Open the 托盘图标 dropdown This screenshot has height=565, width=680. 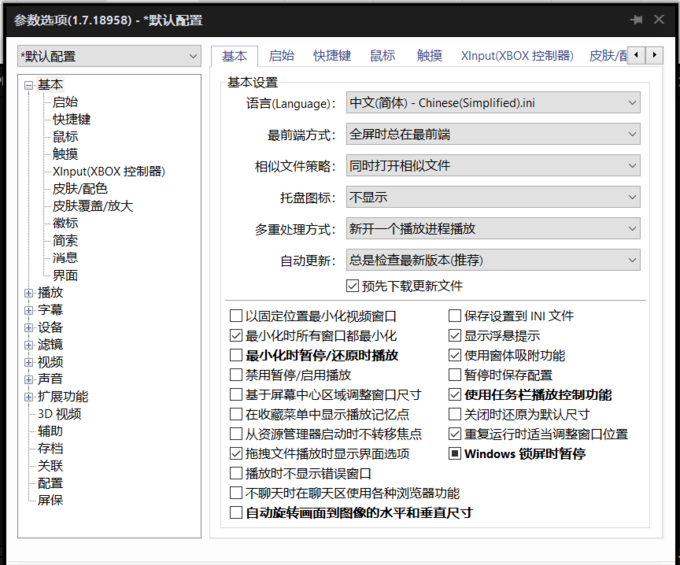493,198
